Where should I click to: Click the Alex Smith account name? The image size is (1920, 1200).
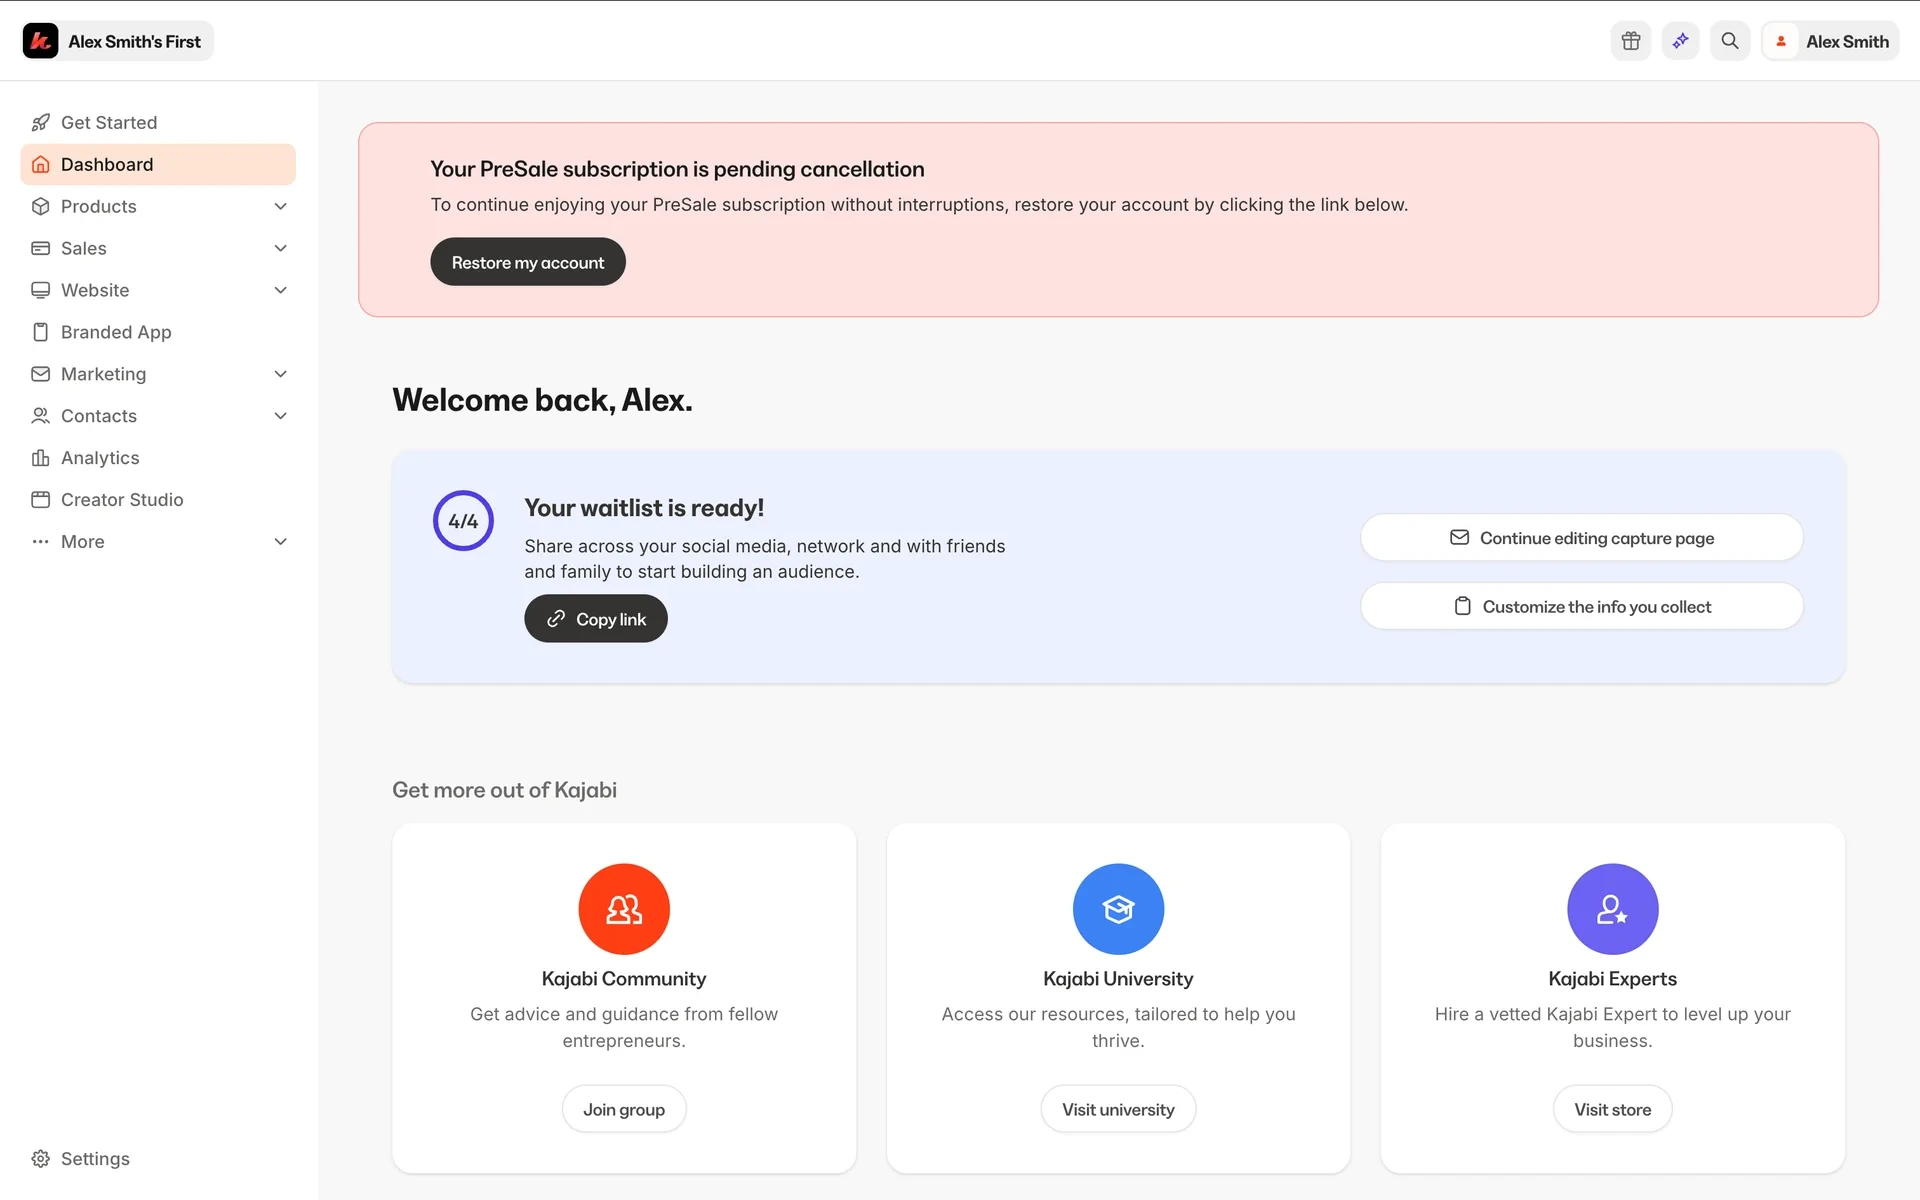1847,41
